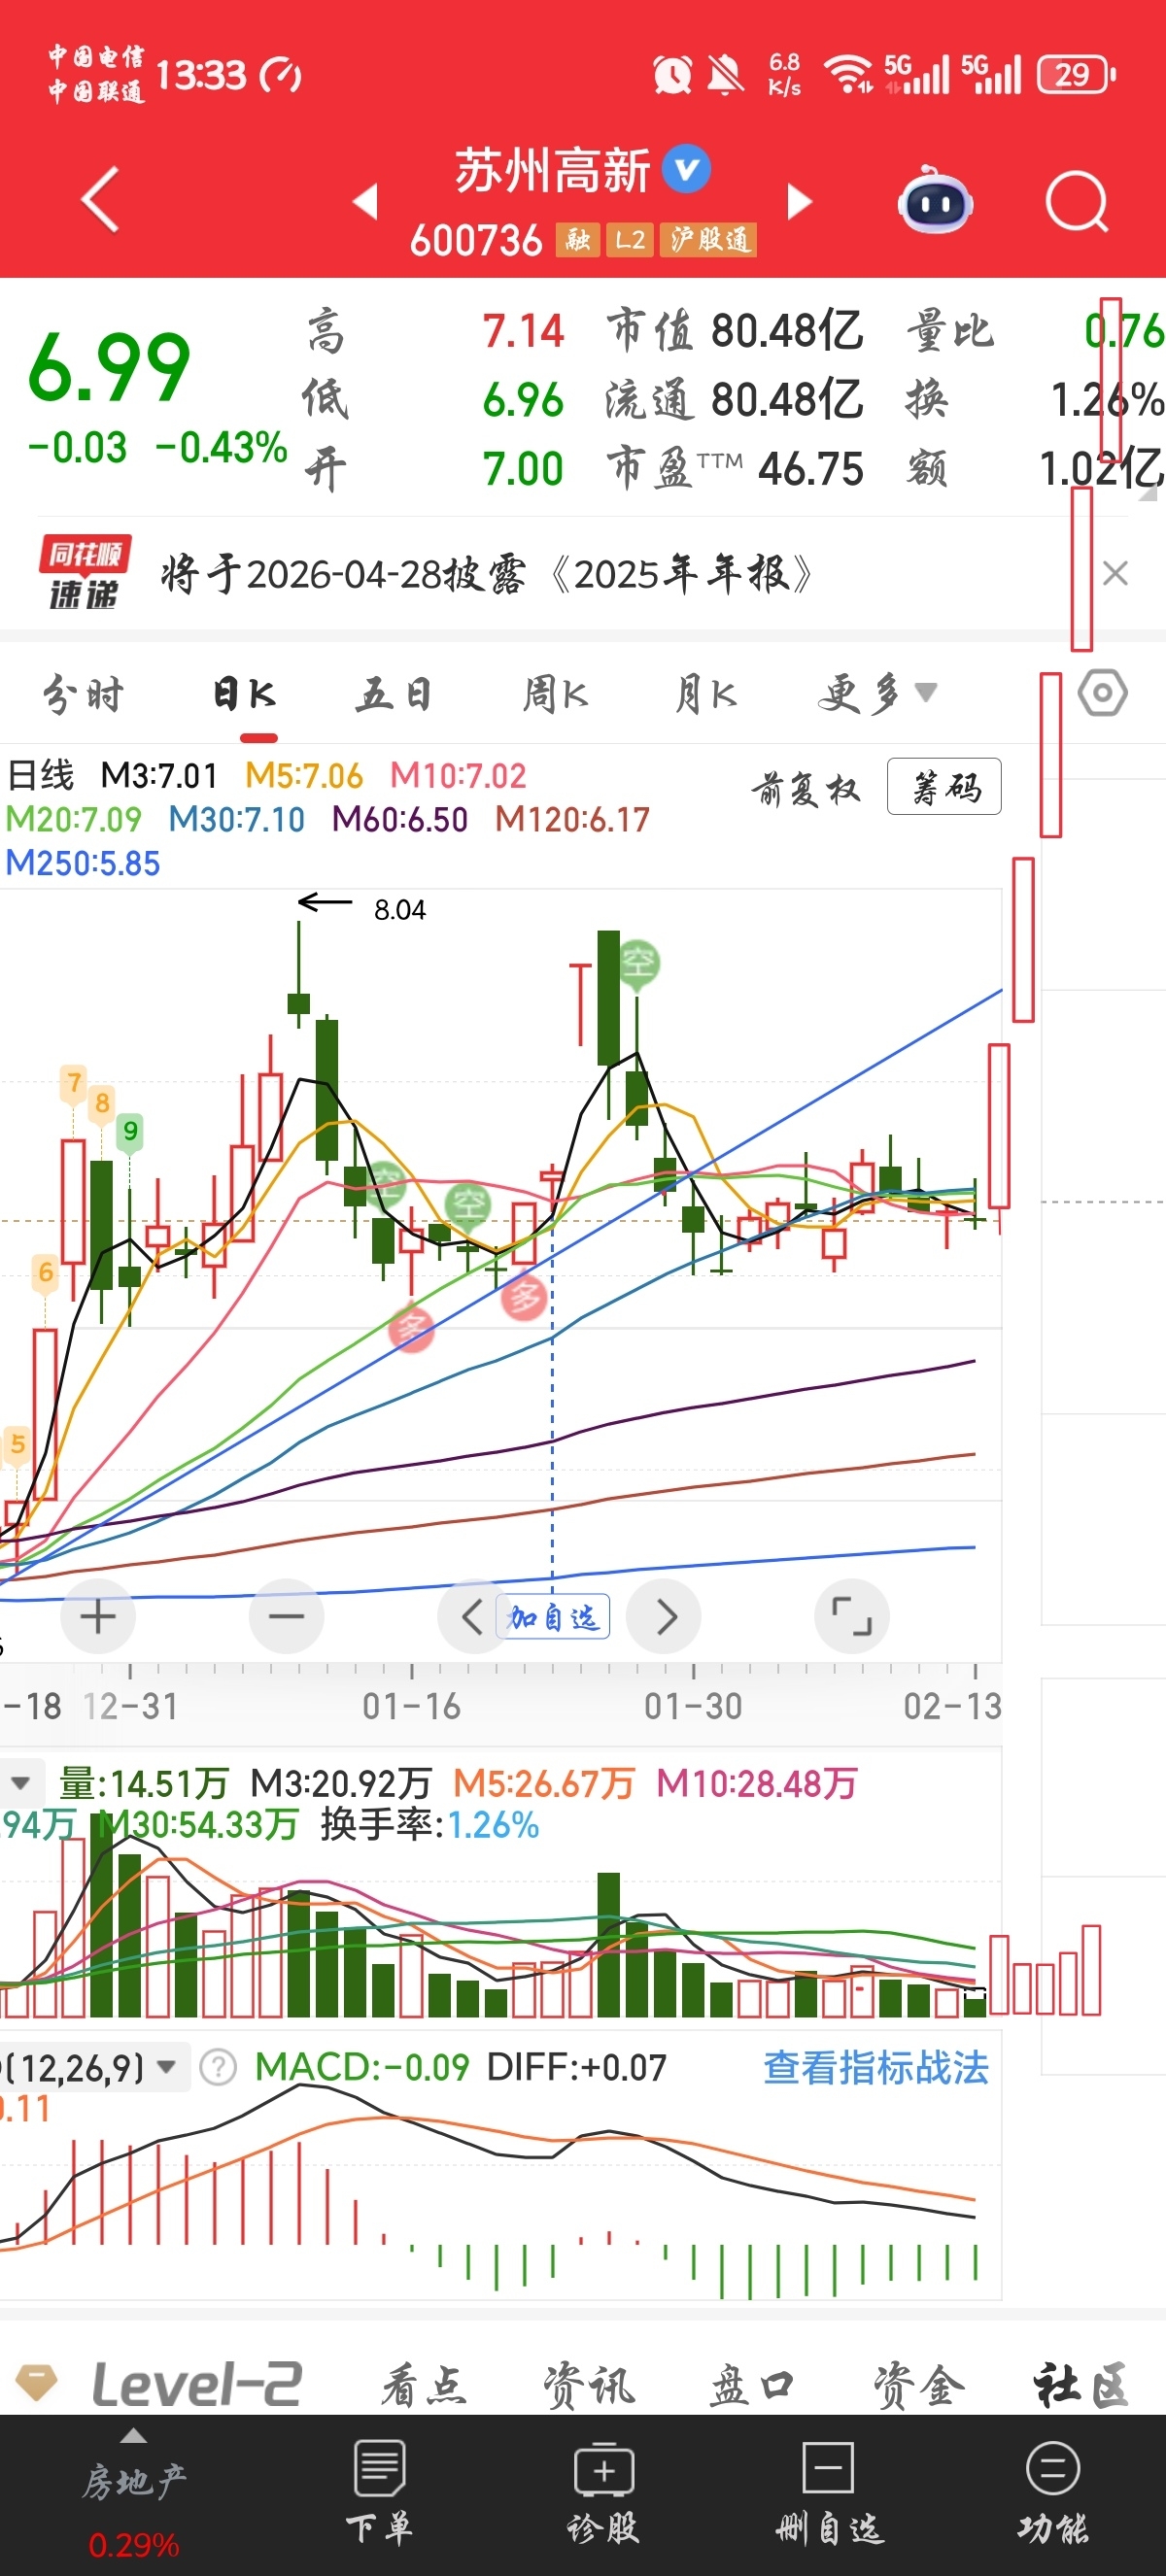Open the AI robot assistant
The image size is (1166, 2576).
tap(935, 201)
